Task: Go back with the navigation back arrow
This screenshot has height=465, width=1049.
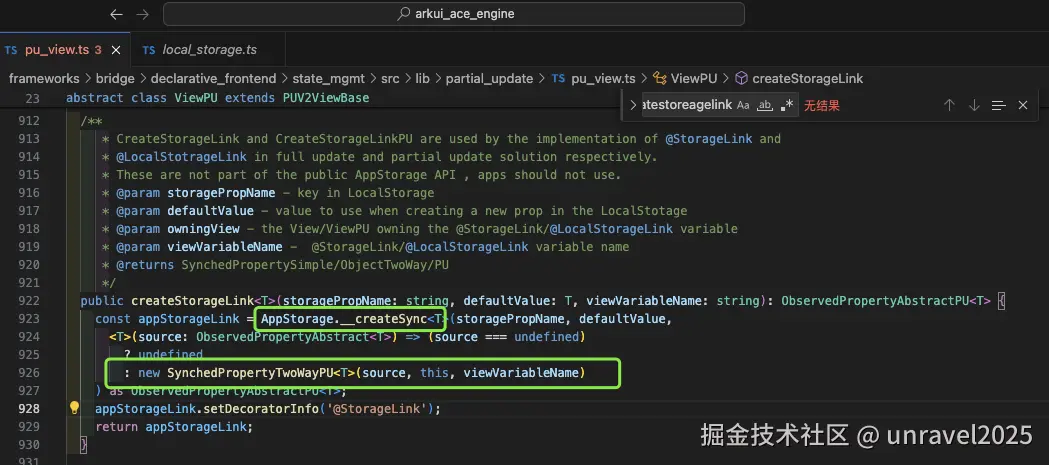Action: (x=116, y=14)
